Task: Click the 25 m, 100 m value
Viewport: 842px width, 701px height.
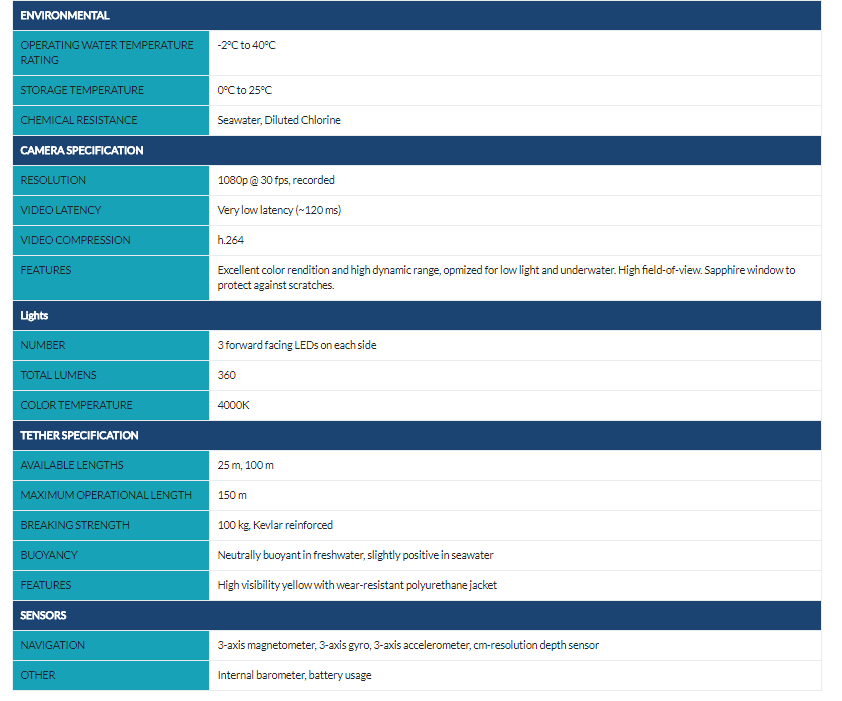Action: click(x=245, y=465)
